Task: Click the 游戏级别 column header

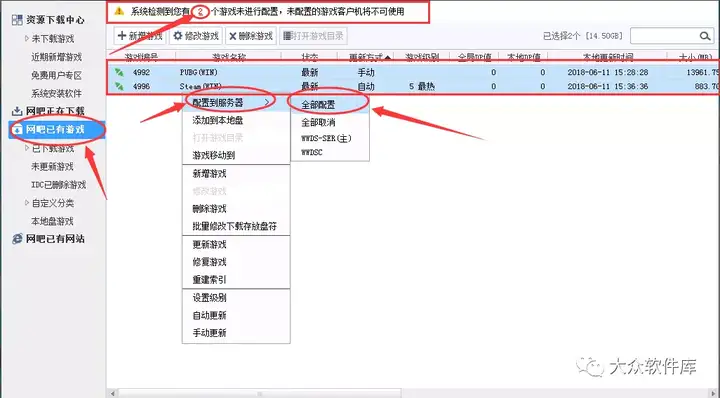Action: coord(422,57)
